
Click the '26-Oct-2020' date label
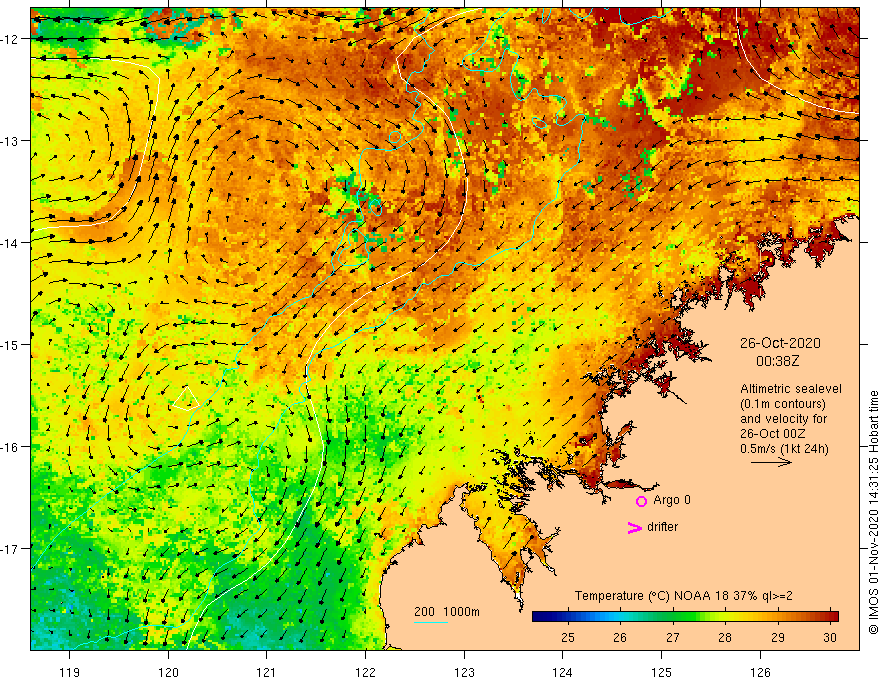pos(780,343)
